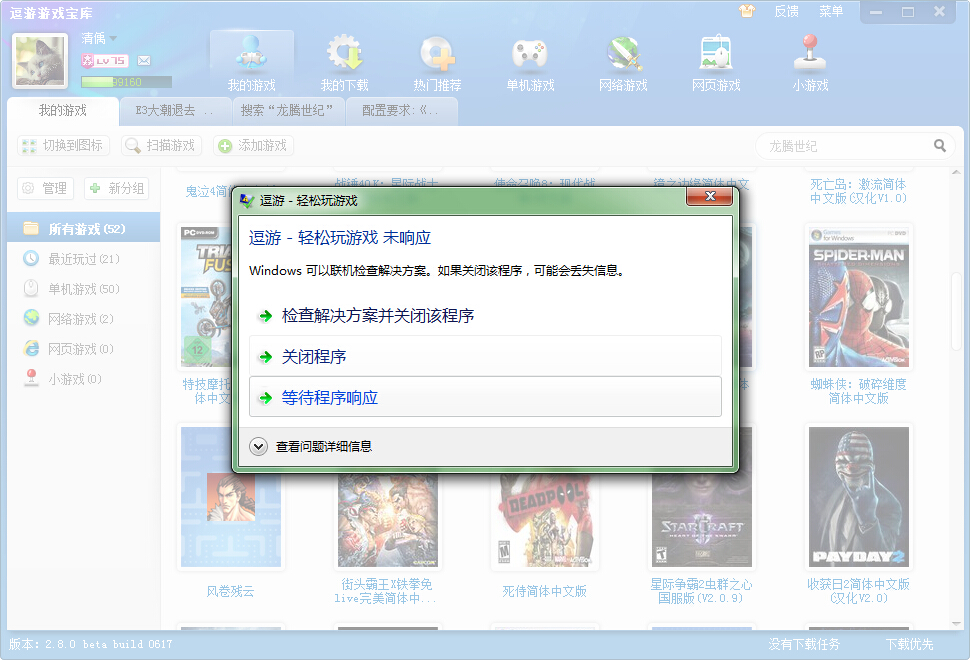This screenshot has width=970, height=660.
Task: Click 收获日2简体中文版 title
Action: [859, 591]
